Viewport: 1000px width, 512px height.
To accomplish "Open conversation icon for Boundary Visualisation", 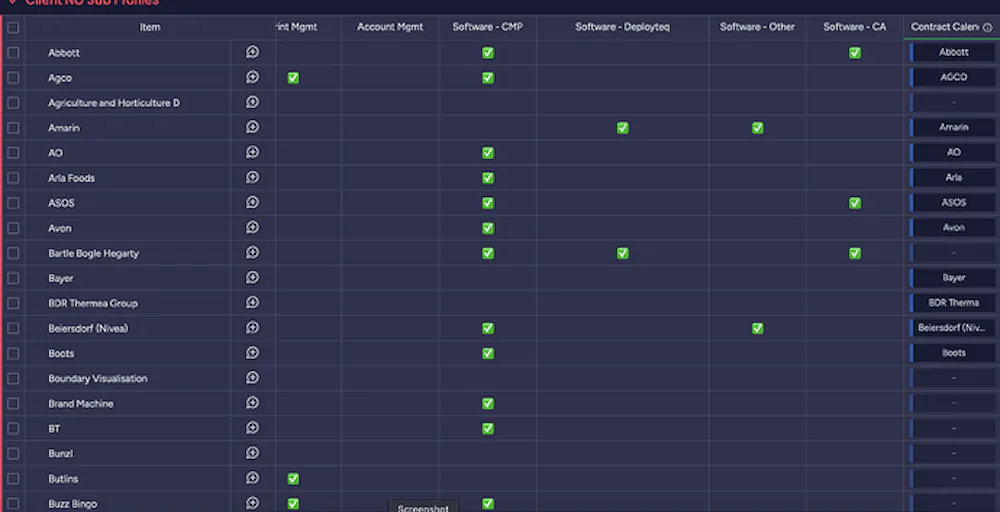I will click(253, 378).
